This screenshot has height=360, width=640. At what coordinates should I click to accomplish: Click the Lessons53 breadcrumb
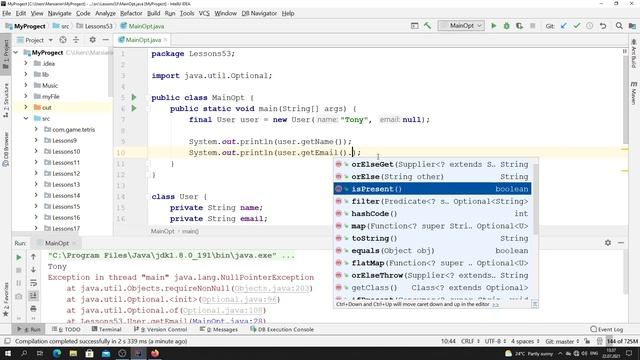(94, 26)
